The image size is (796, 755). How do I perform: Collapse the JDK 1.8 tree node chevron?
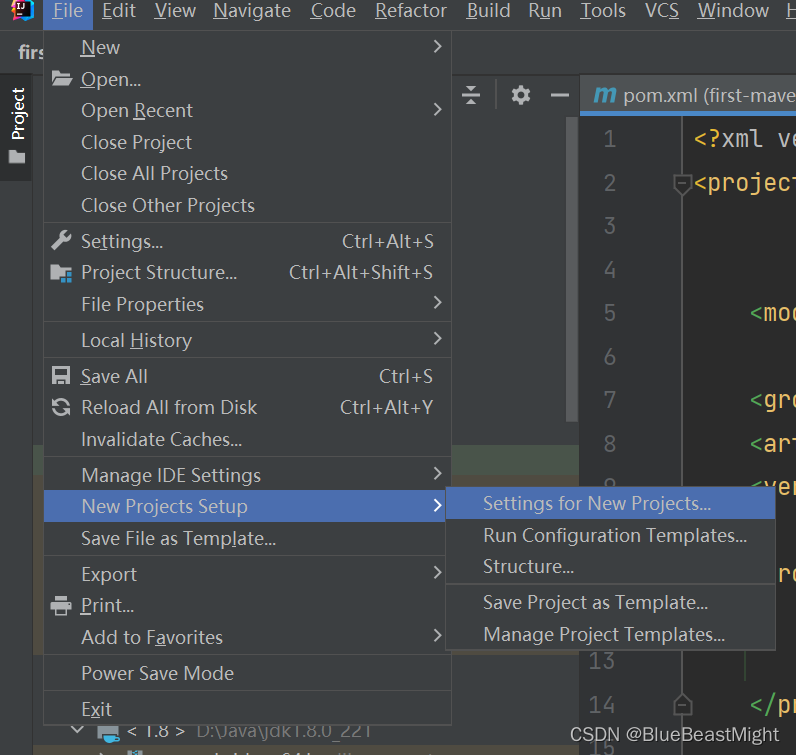tap(77, 730)
